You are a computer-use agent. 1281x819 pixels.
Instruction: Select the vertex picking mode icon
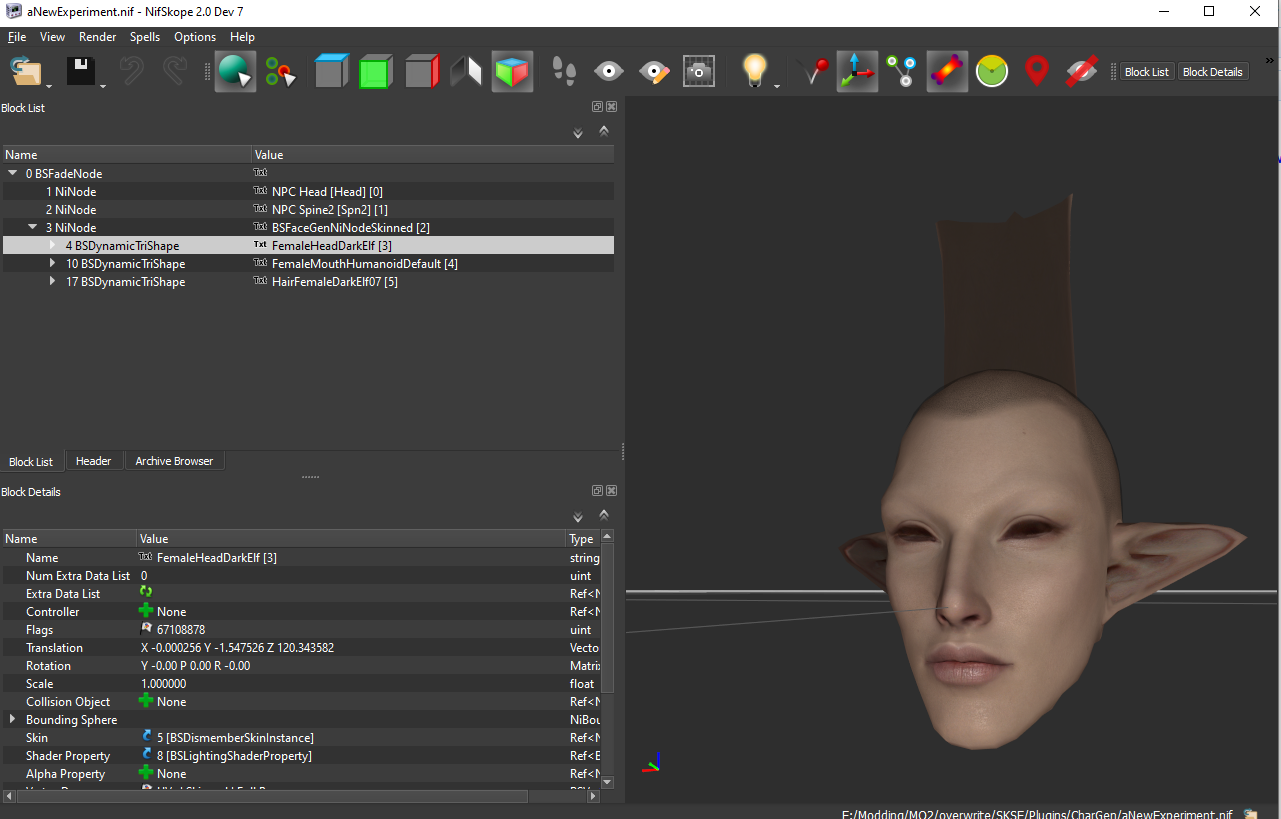tap(281, 72)
